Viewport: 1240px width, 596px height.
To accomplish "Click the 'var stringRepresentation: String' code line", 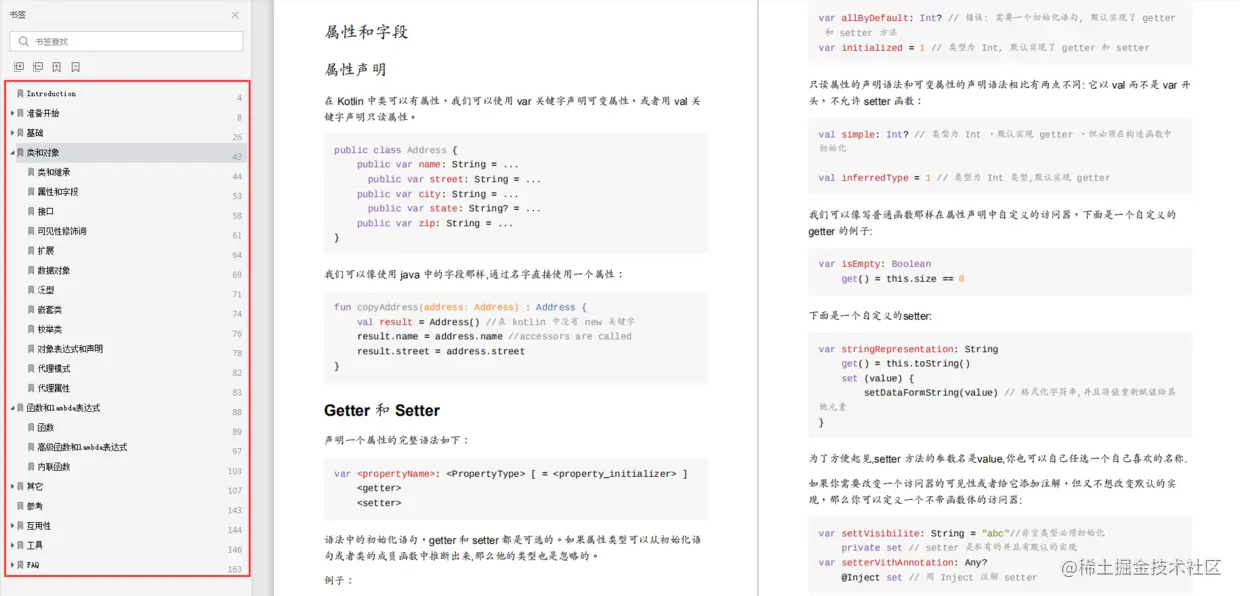I will [908, 349].
